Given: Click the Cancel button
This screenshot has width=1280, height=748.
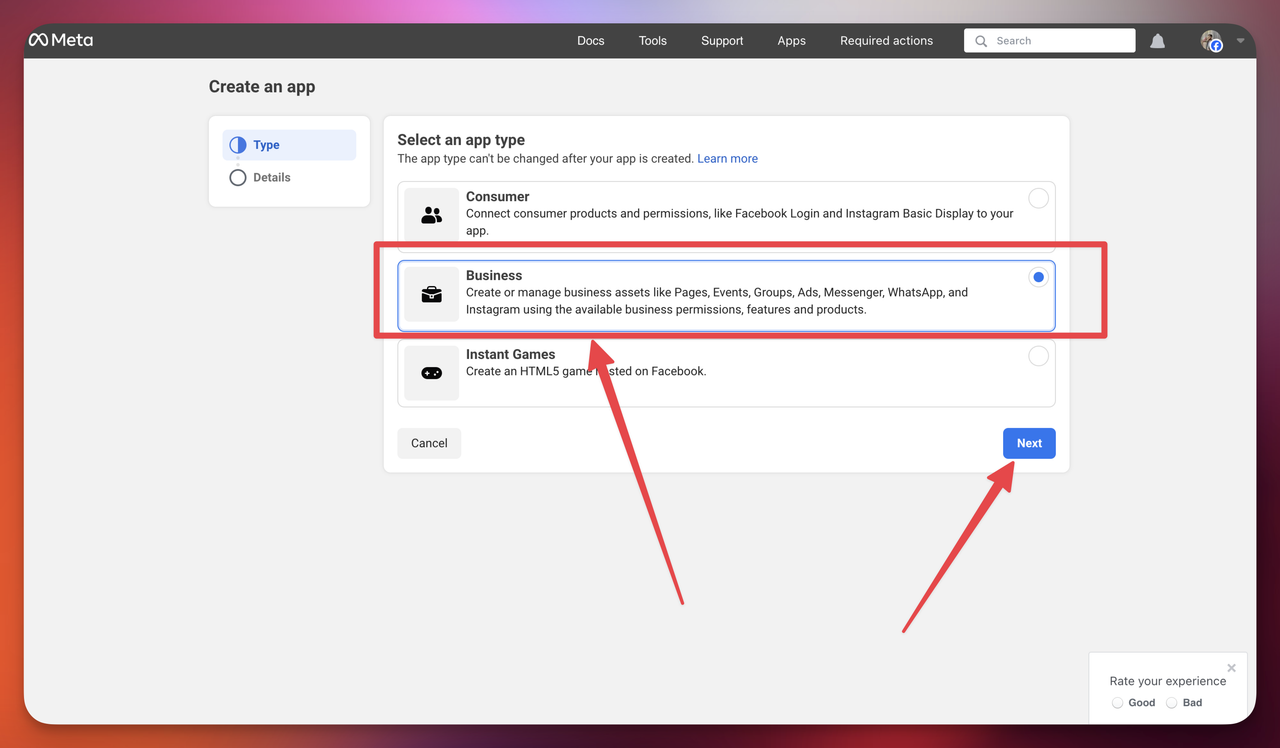Looking at the screenshot, I should pos(429,443).
